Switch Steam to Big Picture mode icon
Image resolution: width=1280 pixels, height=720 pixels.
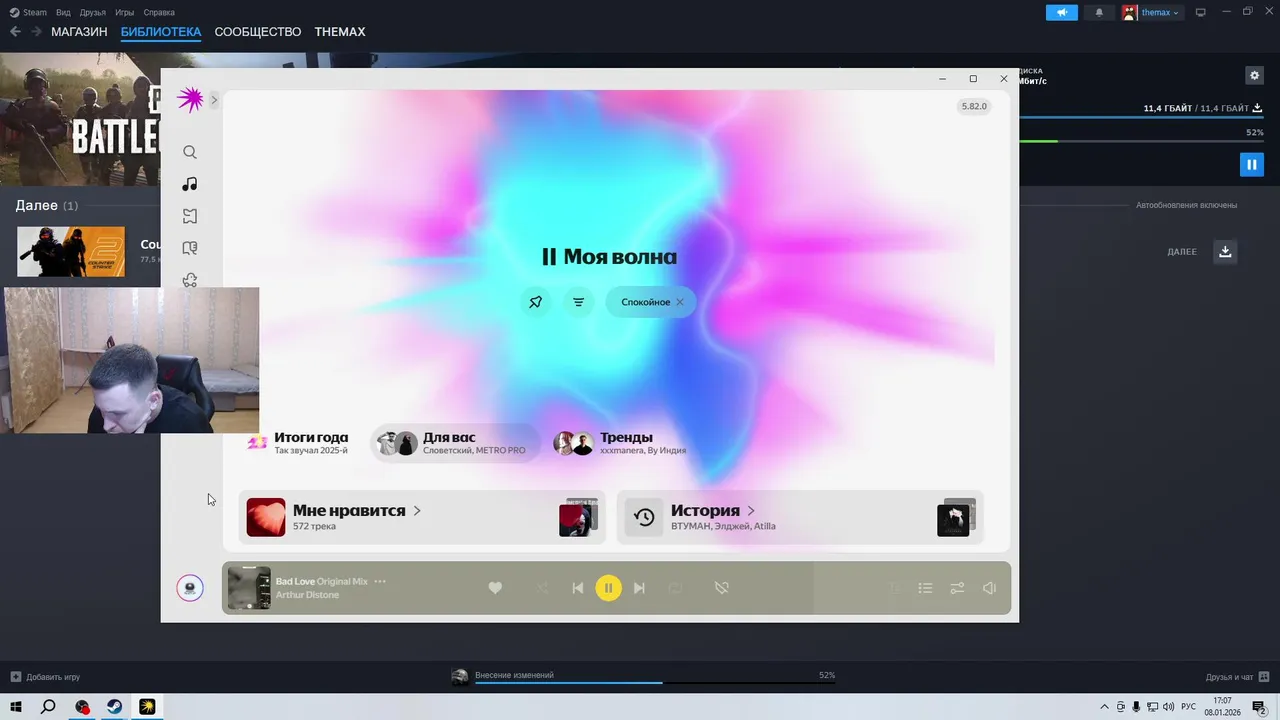(1201, 12)
